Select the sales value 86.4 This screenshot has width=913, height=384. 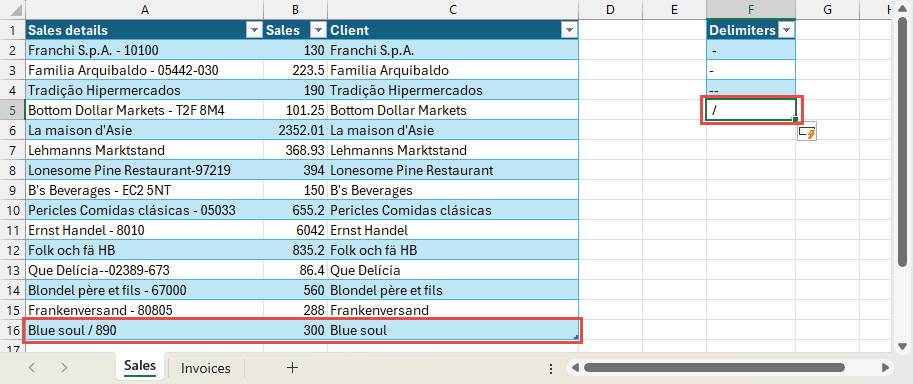(x=295, y=270)
